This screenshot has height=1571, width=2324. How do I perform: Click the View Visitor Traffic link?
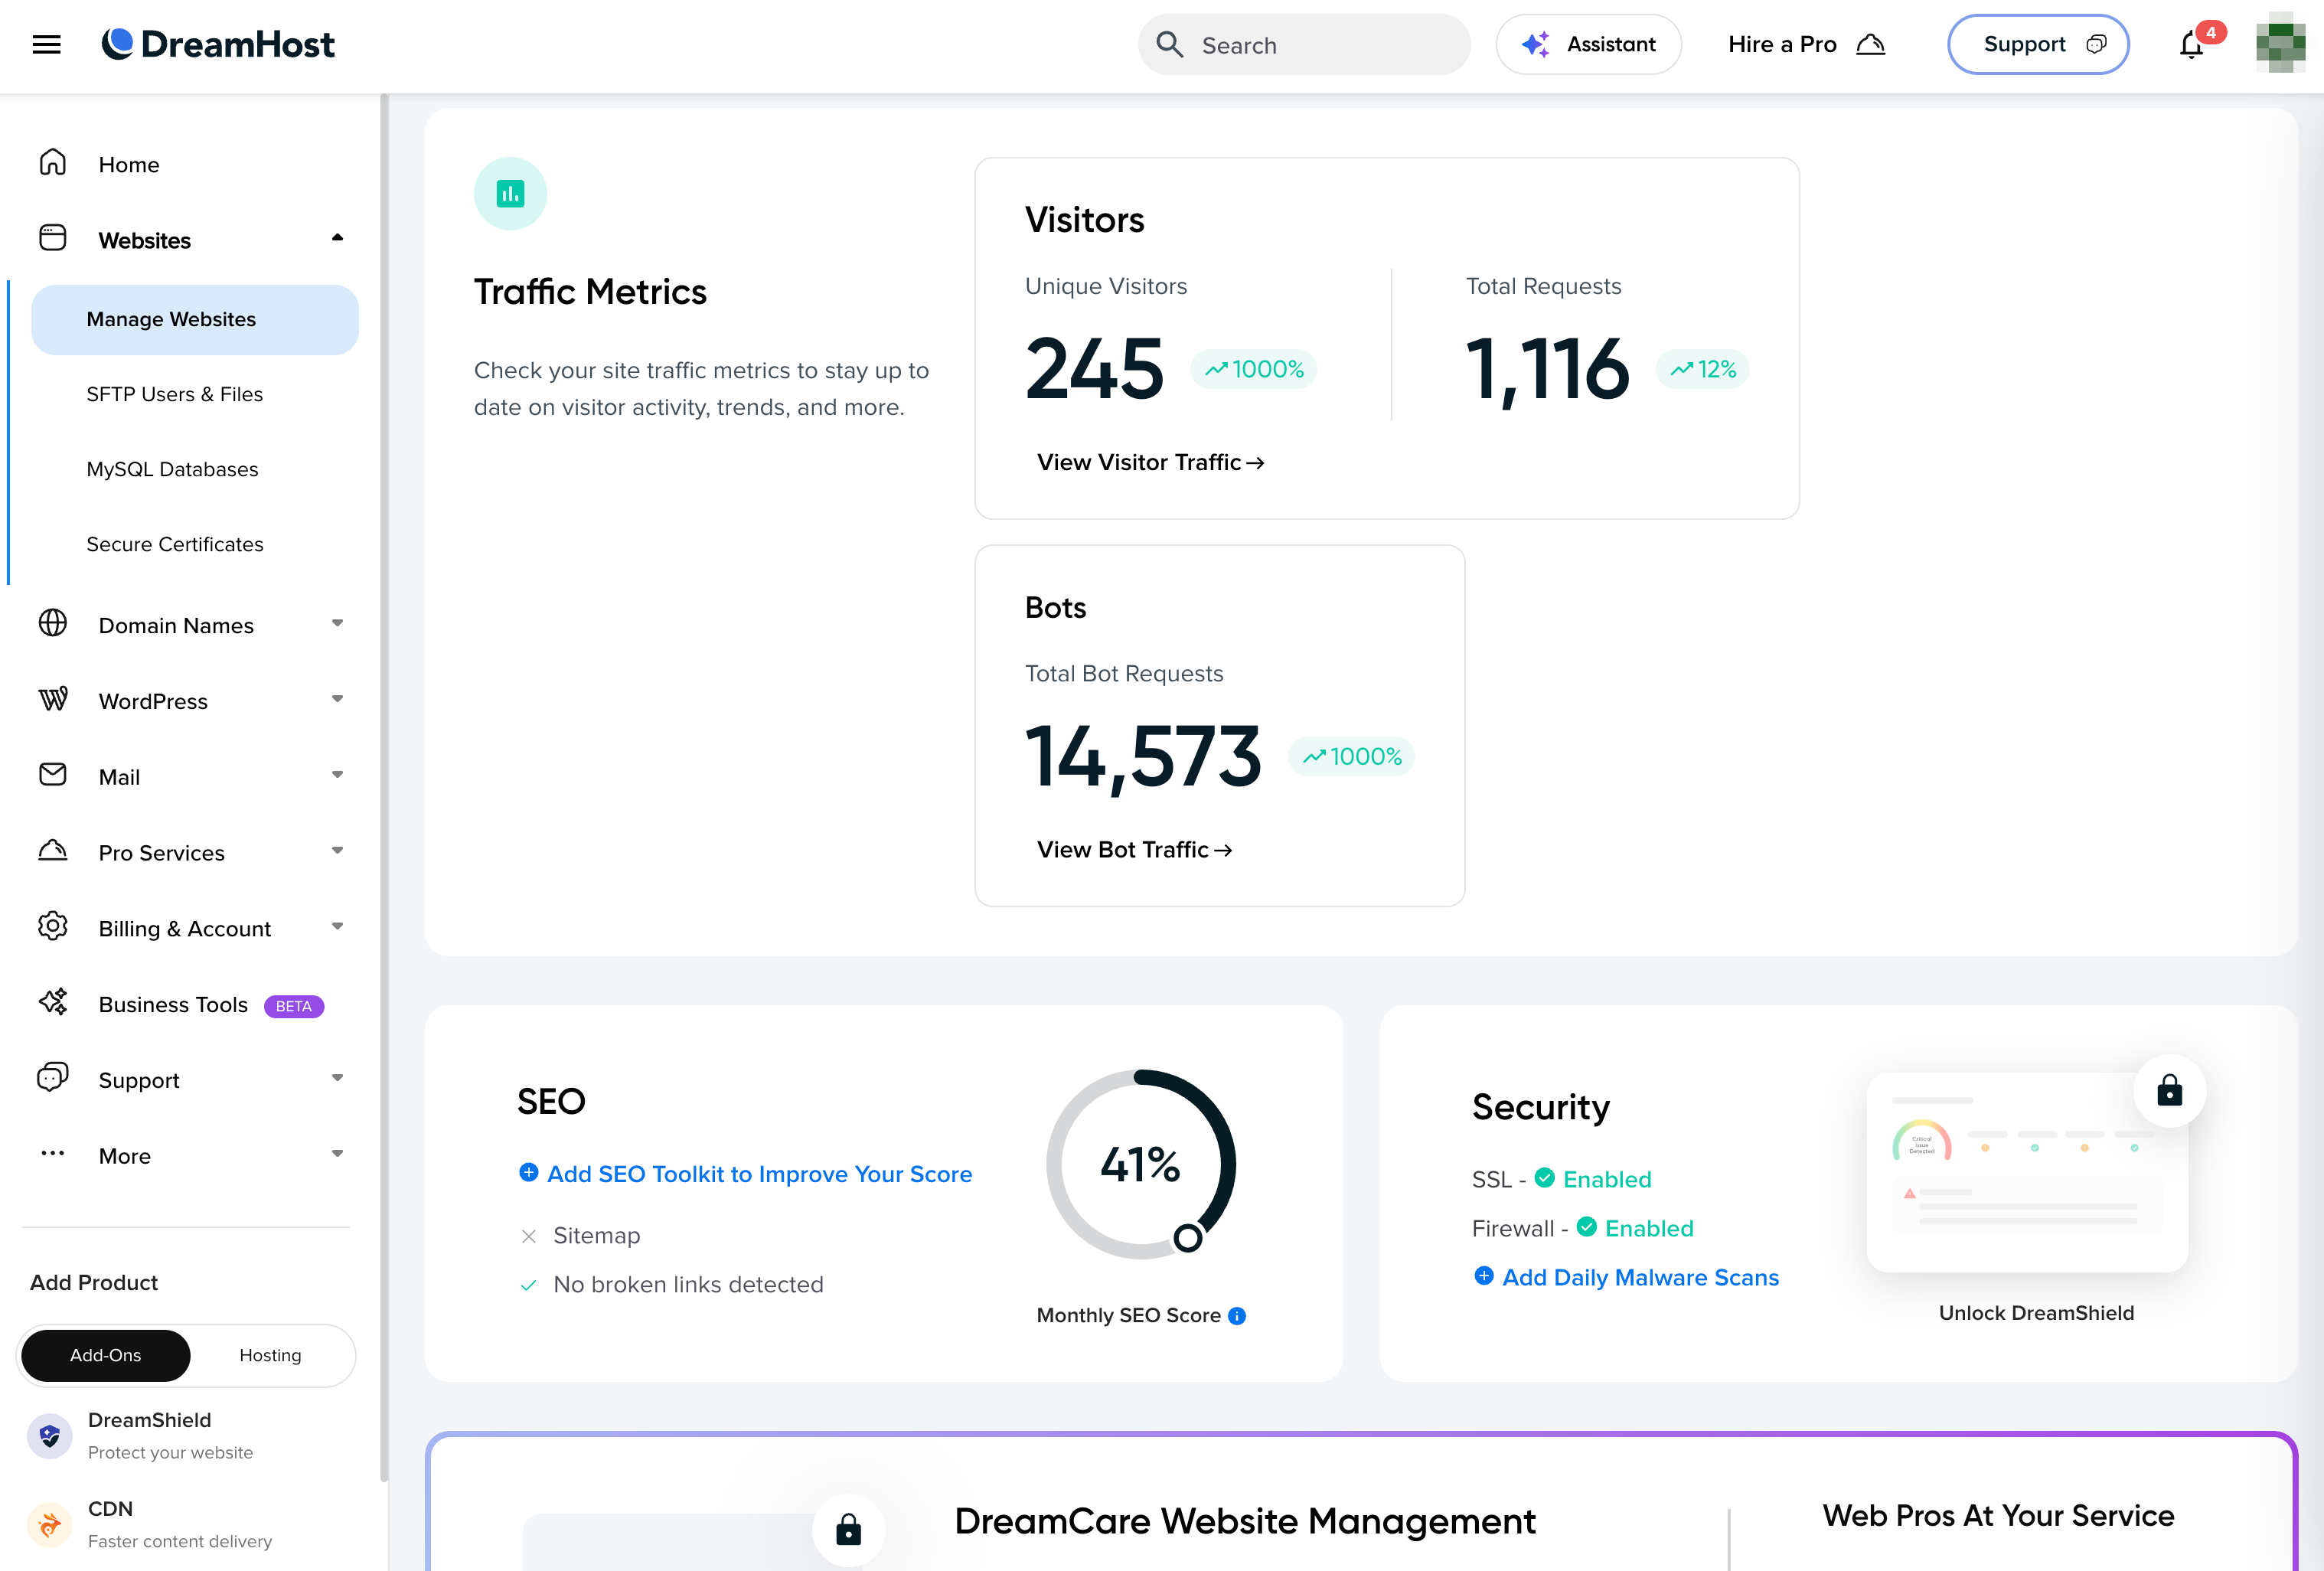[1150, 462]
